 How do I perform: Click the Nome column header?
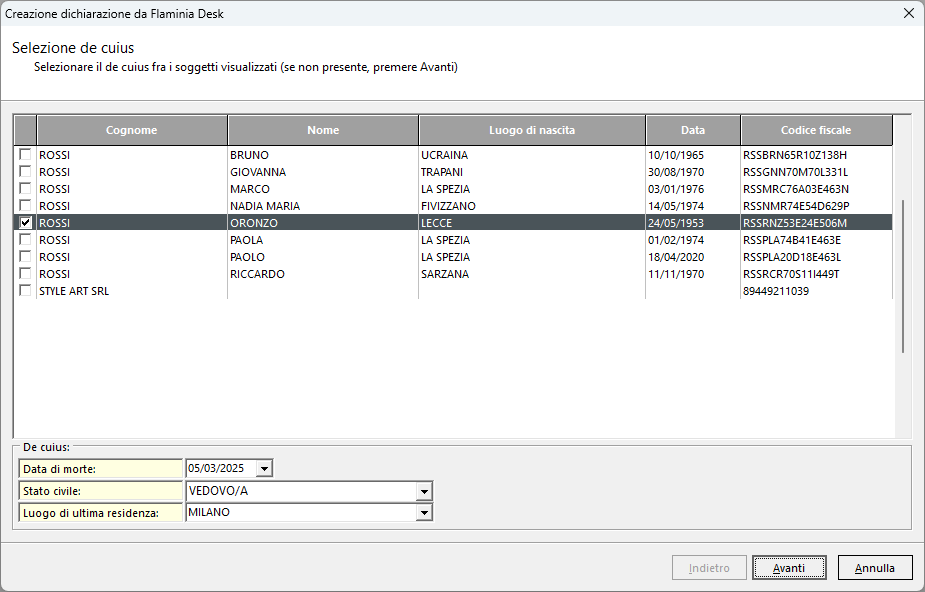point(323,130)
